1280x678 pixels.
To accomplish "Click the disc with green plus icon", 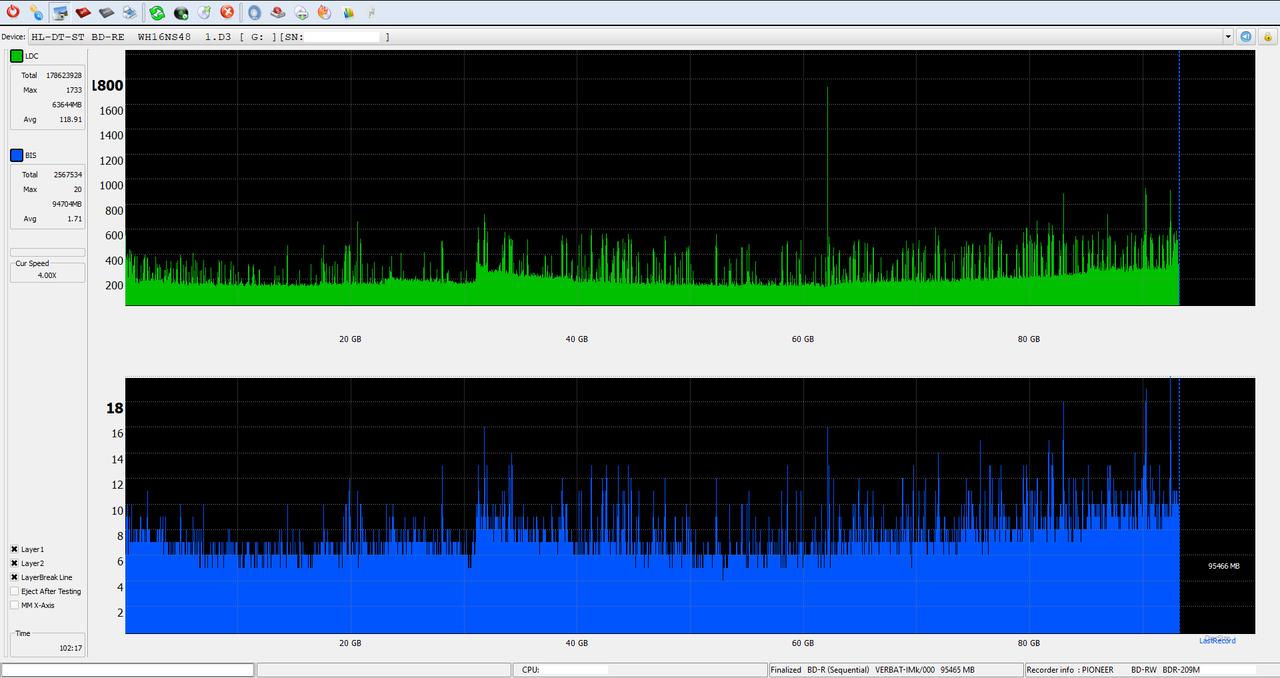I will click(301, 12).
